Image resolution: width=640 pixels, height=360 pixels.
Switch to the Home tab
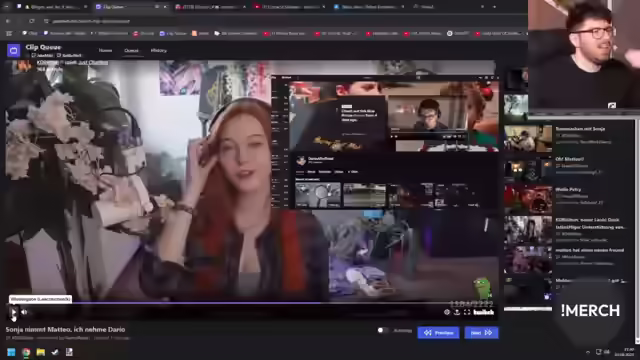(x=105, y=51)
